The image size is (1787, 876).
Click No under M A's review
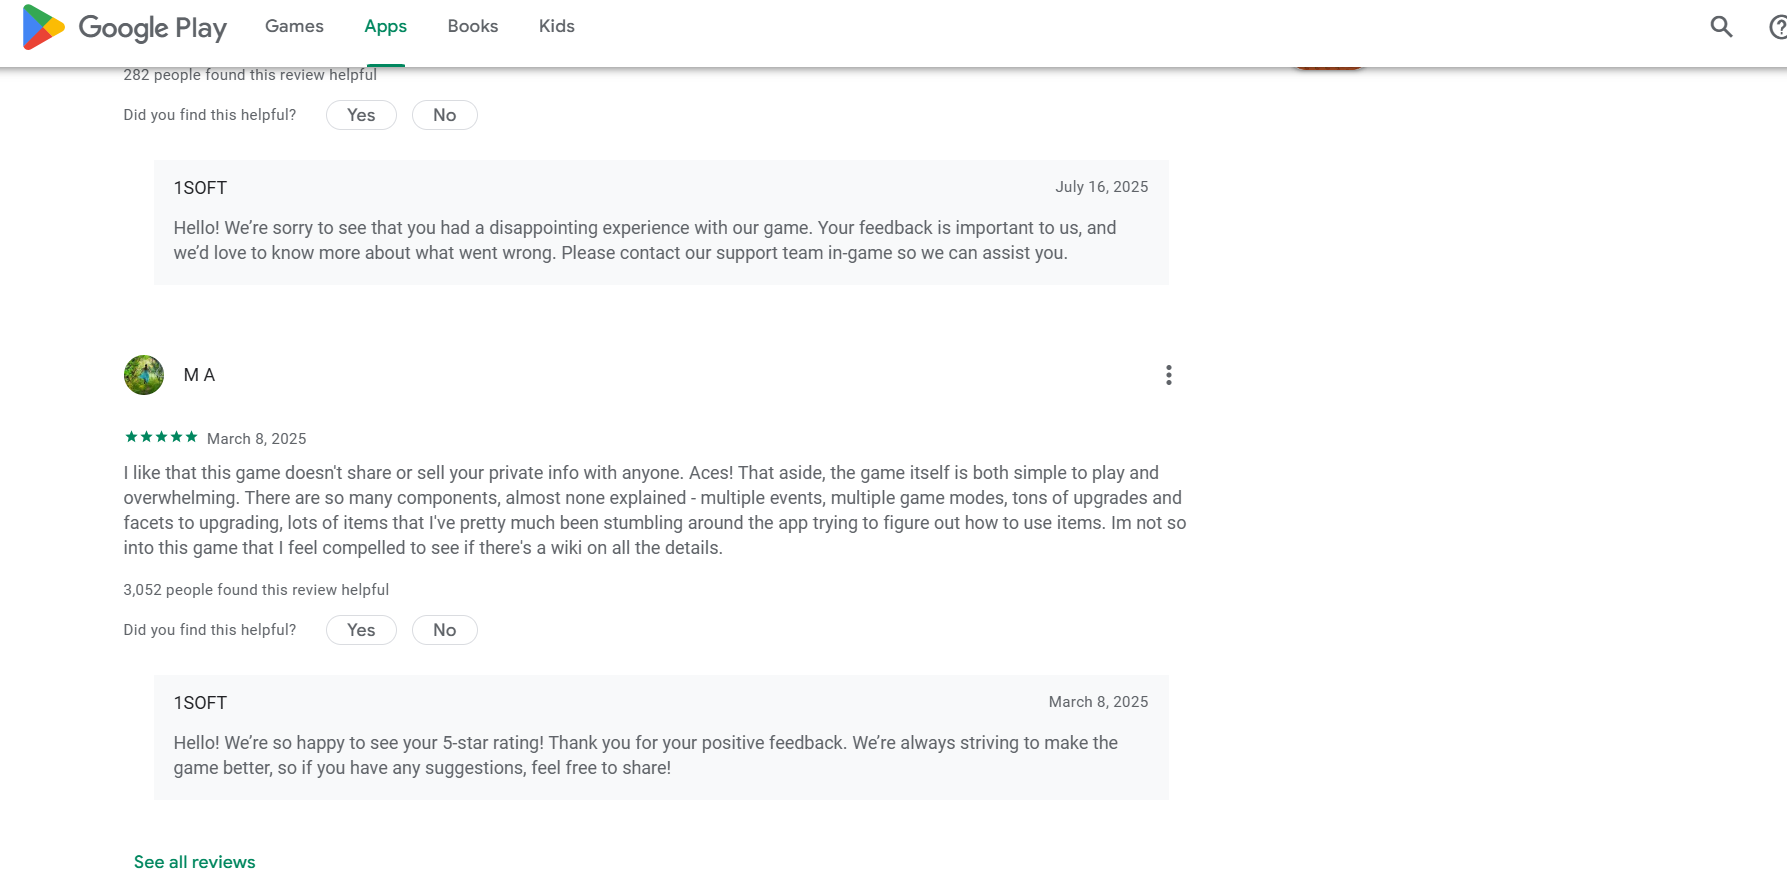tap(444, 629)
